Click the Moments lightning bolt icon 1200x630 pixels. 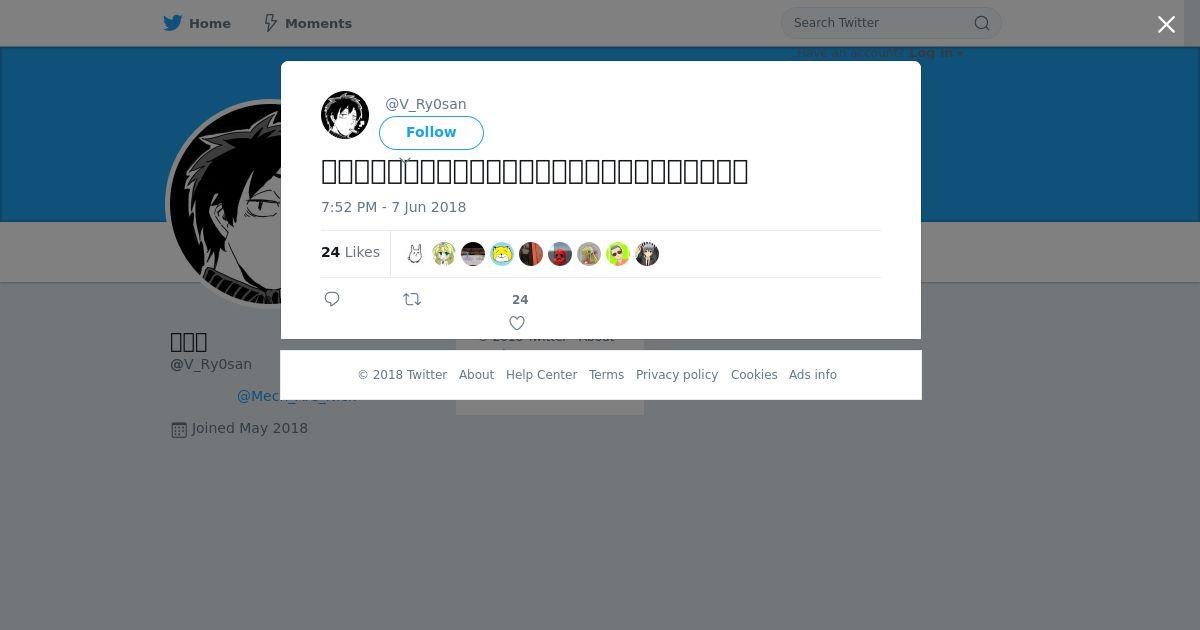click(270, 23)
